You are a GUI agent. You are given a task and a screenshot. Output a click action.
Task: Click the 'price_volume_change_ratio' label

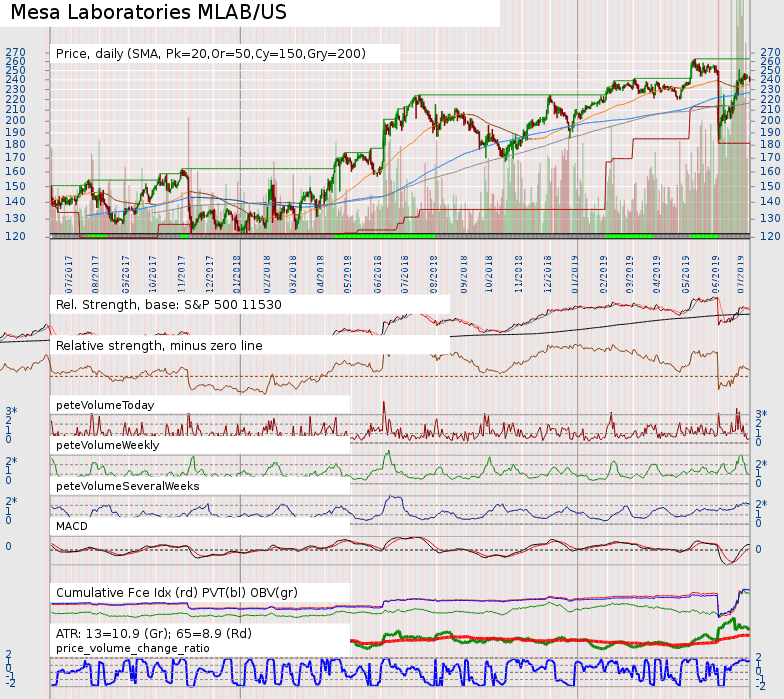tap(132, 648)
